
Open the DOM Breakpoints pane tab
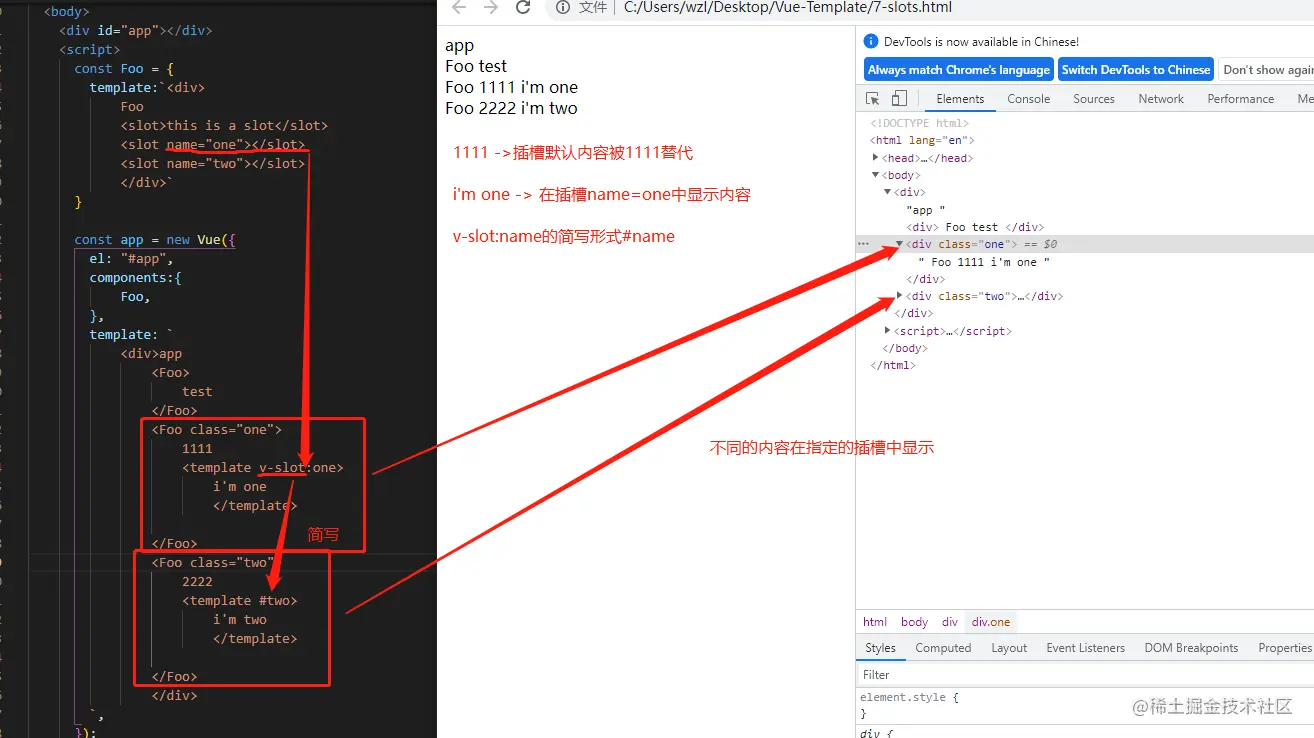click(x=1191, y=648)
